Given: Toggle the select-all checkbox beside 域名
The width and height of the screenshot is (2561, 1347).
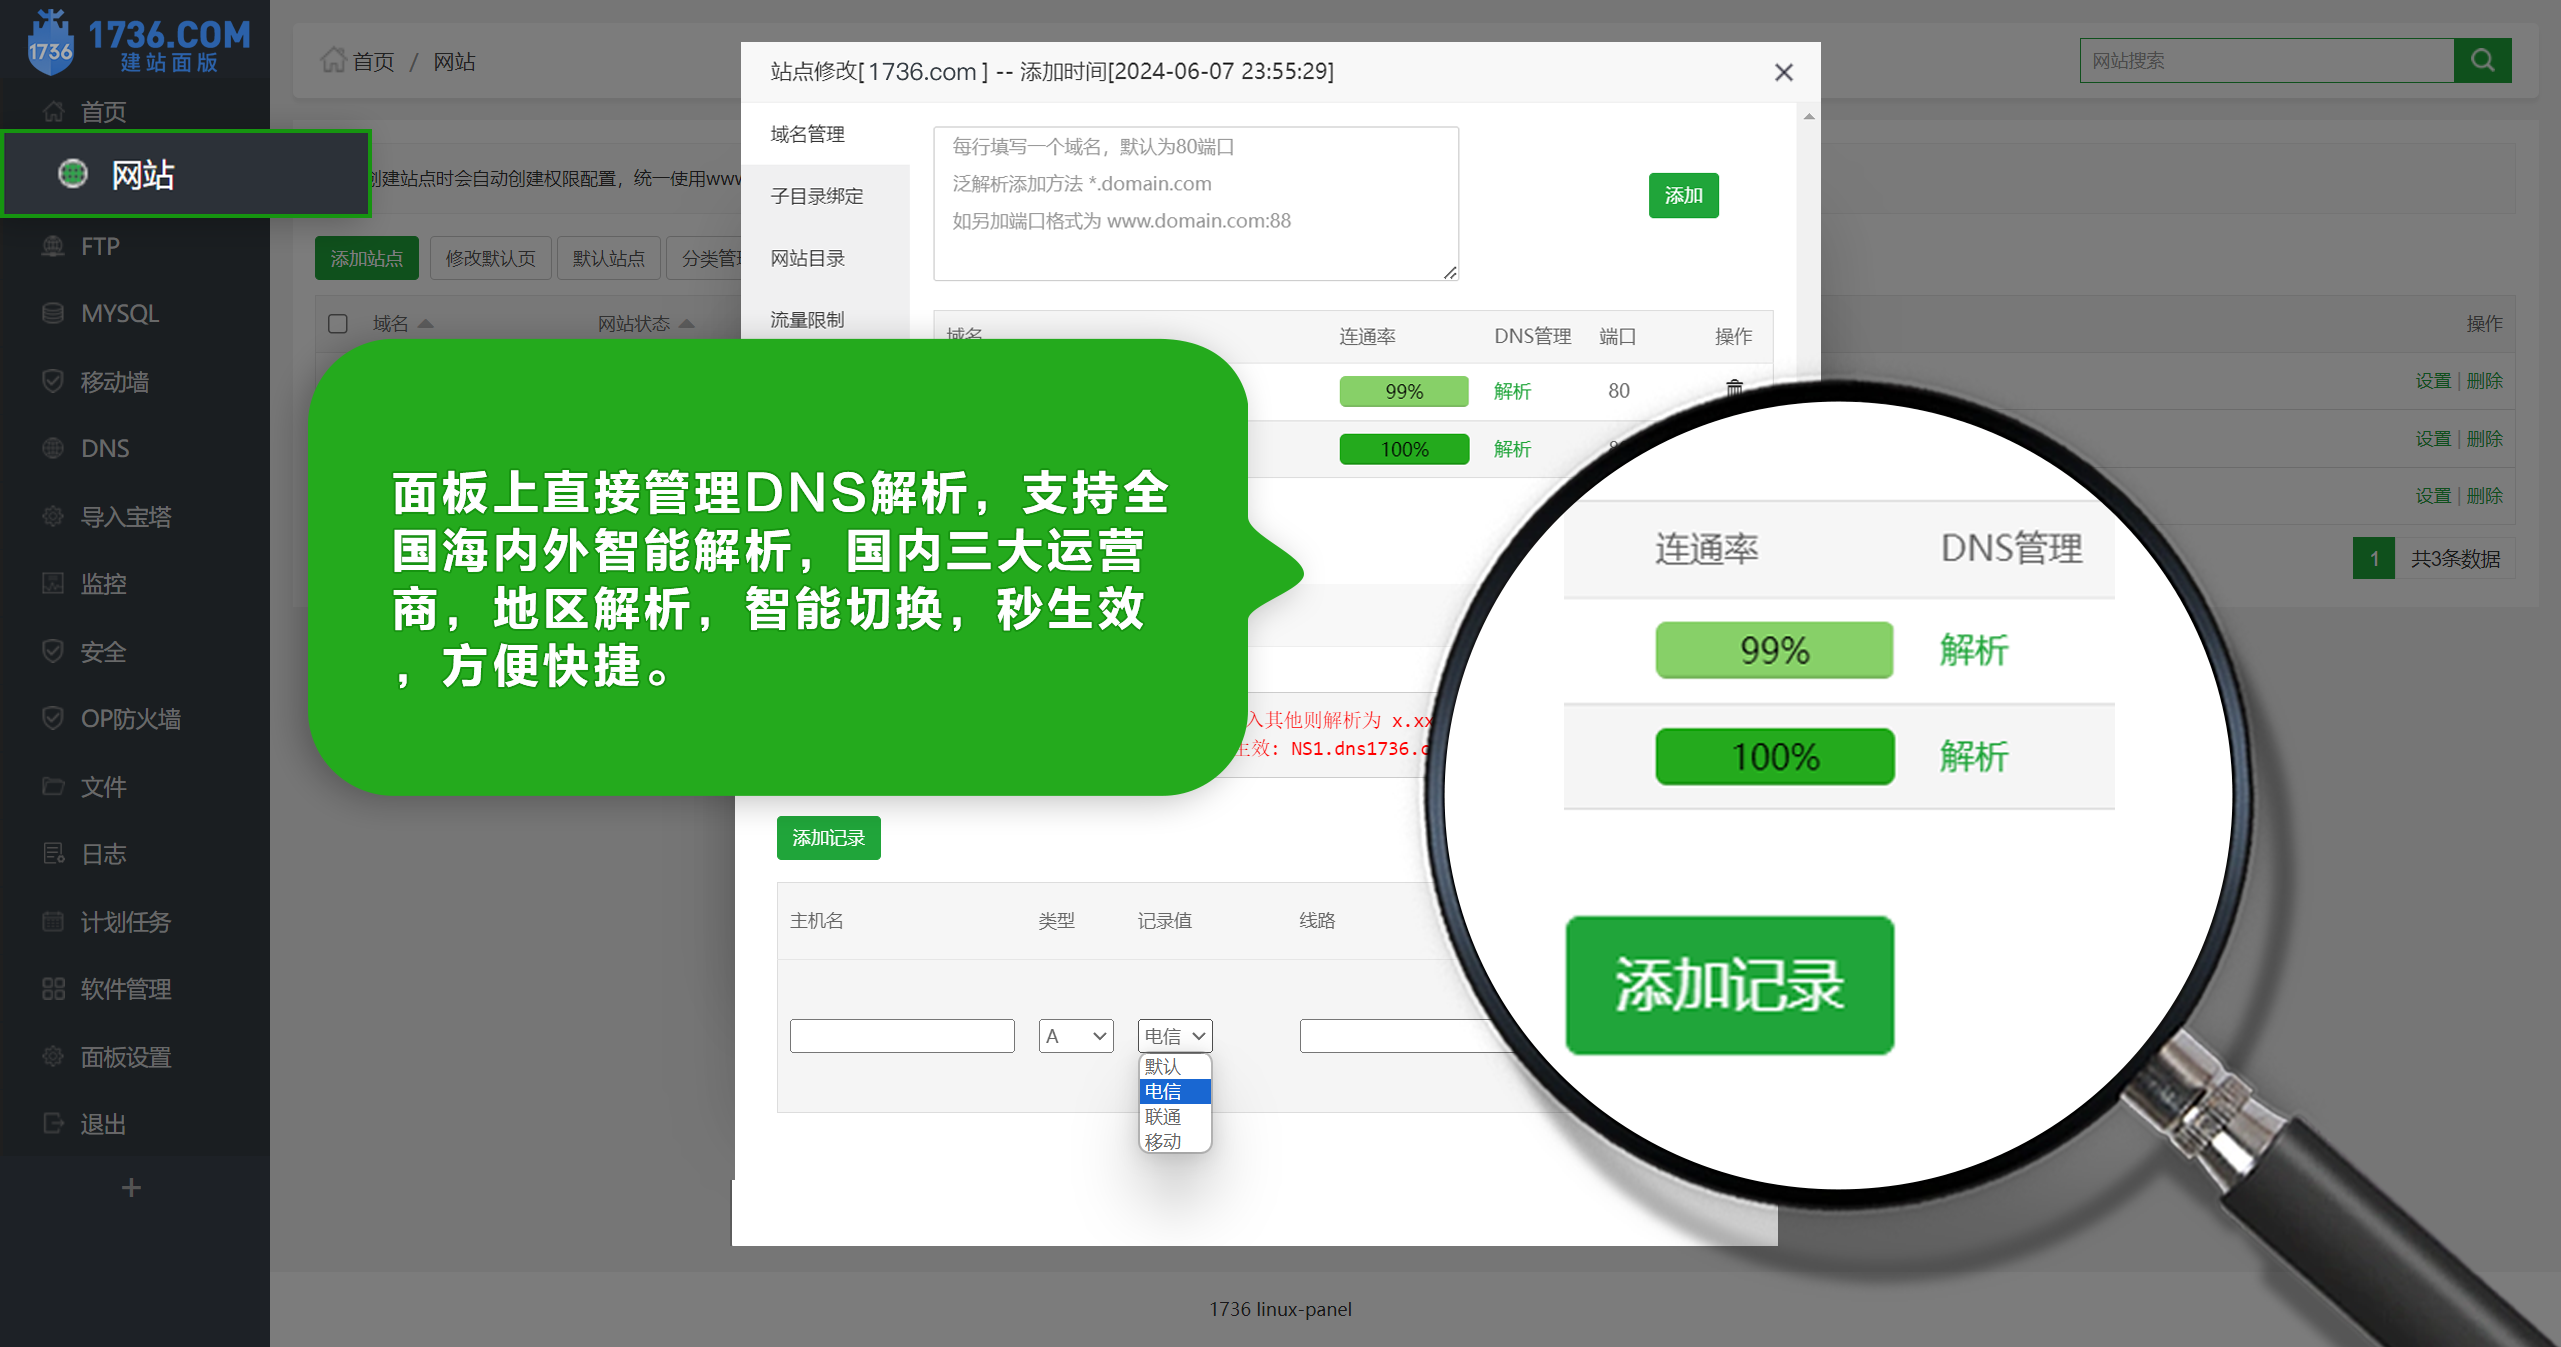Looking at the screenshot, I should pyautogui.click(x=338, y=323).
